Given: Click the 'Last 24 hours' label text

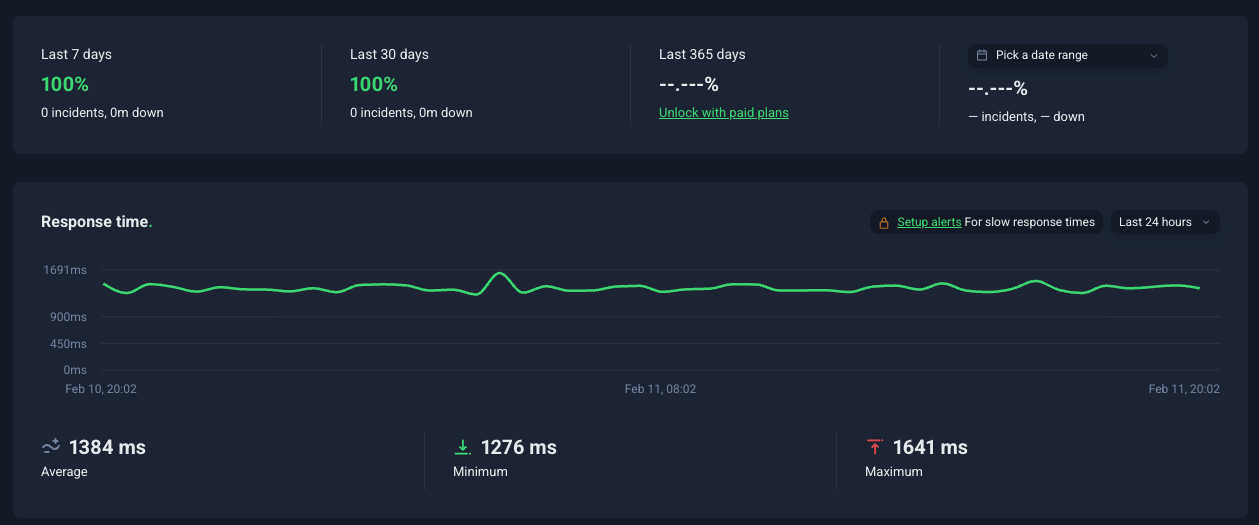Looking at the screenshot, I should (x=1155, y=222).
